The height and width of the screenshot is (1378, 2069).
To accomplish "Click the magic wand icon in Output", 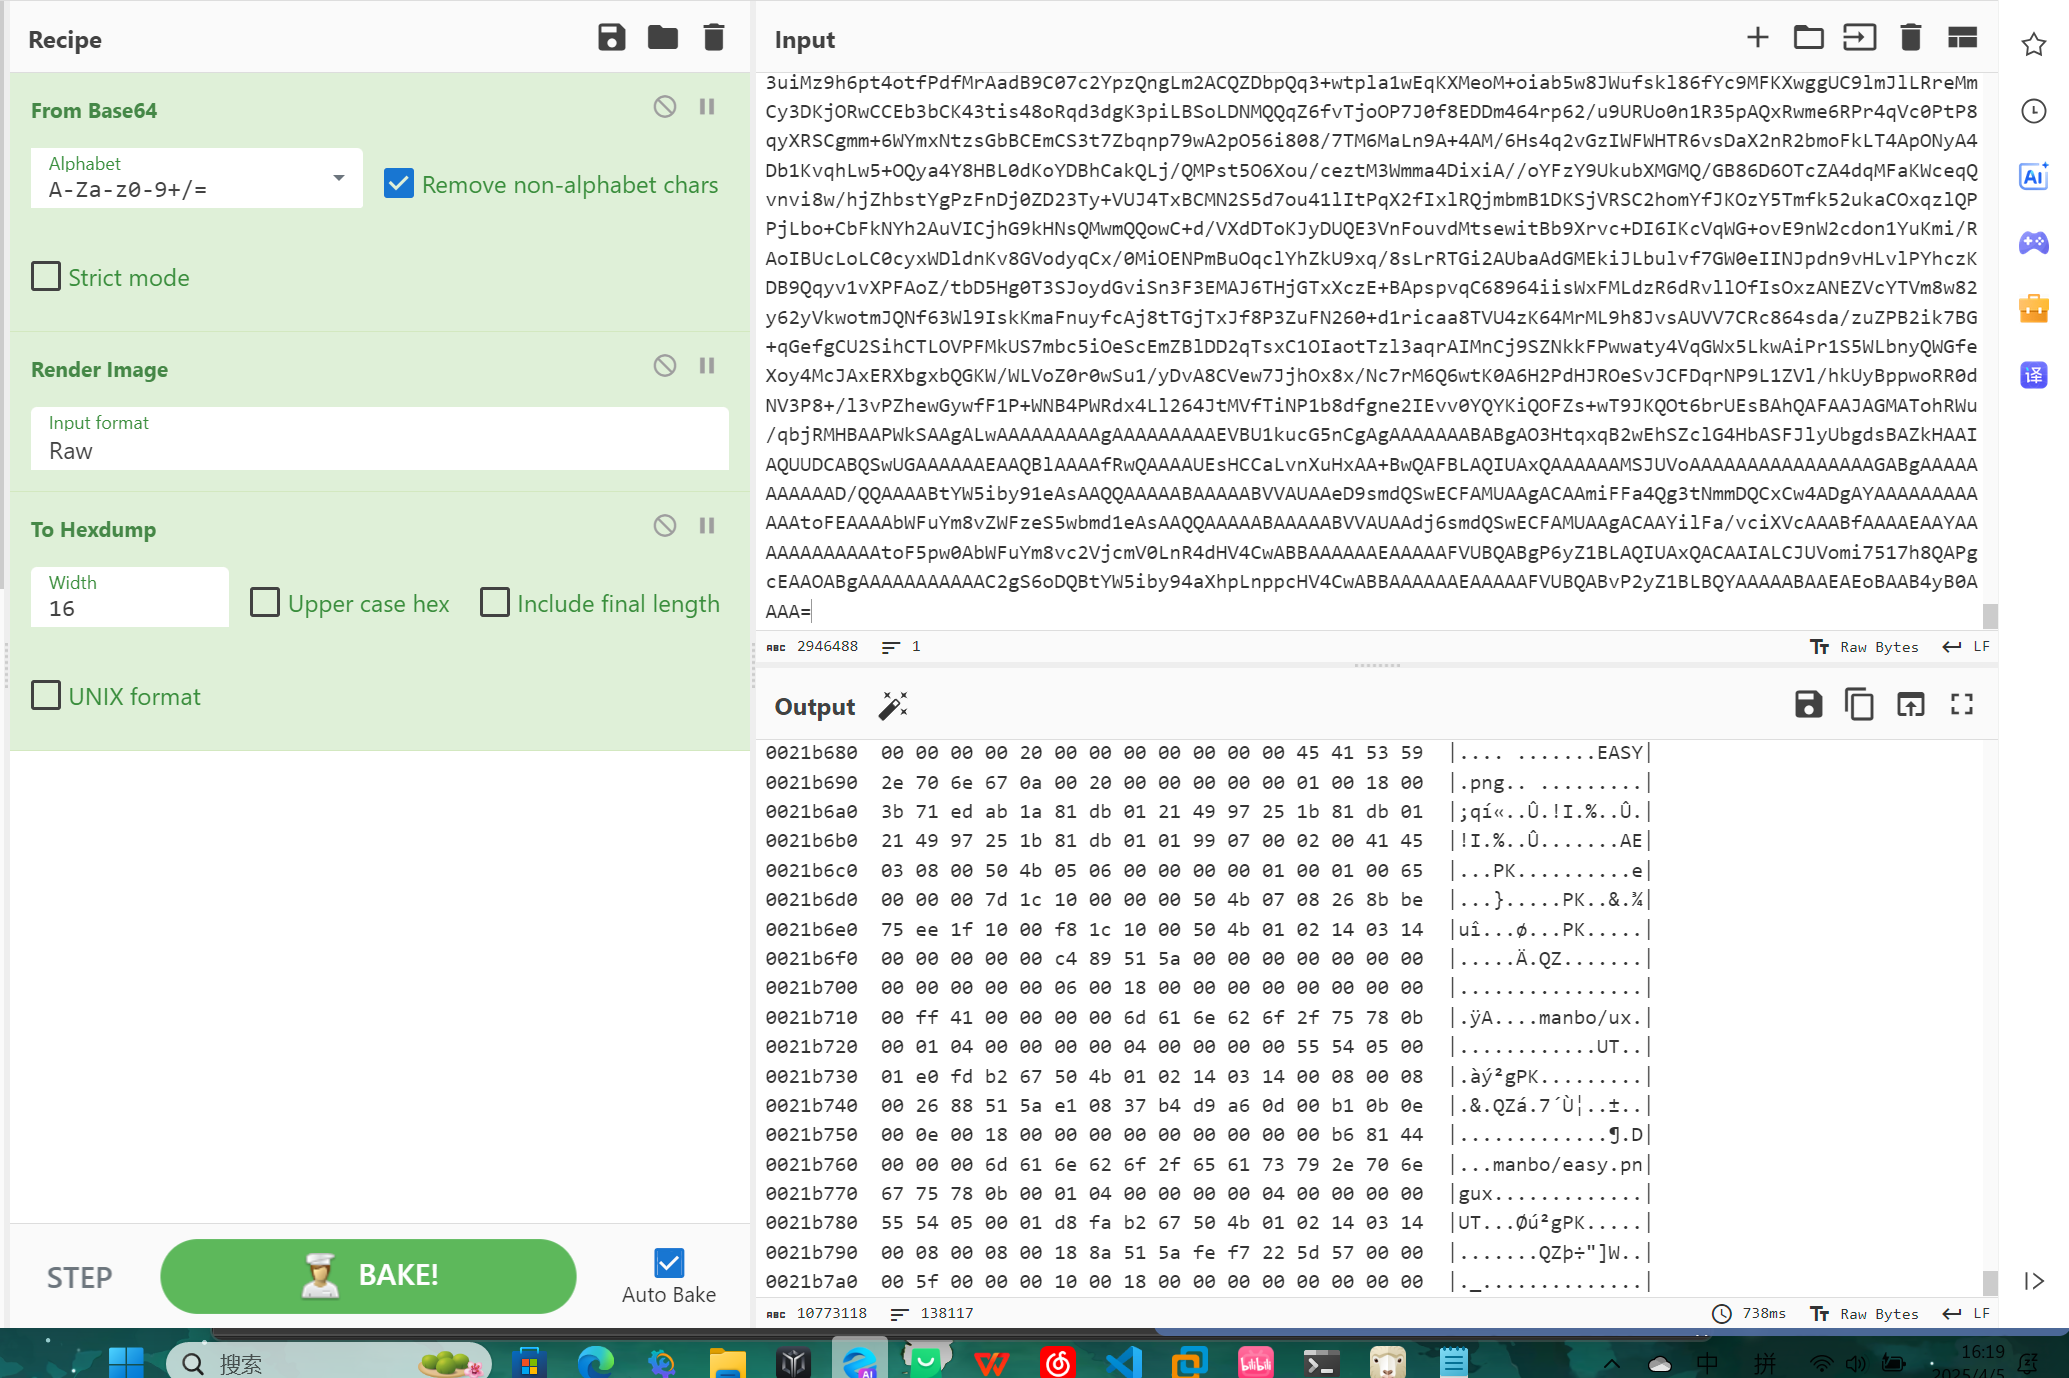I will [x=892, y=706].
